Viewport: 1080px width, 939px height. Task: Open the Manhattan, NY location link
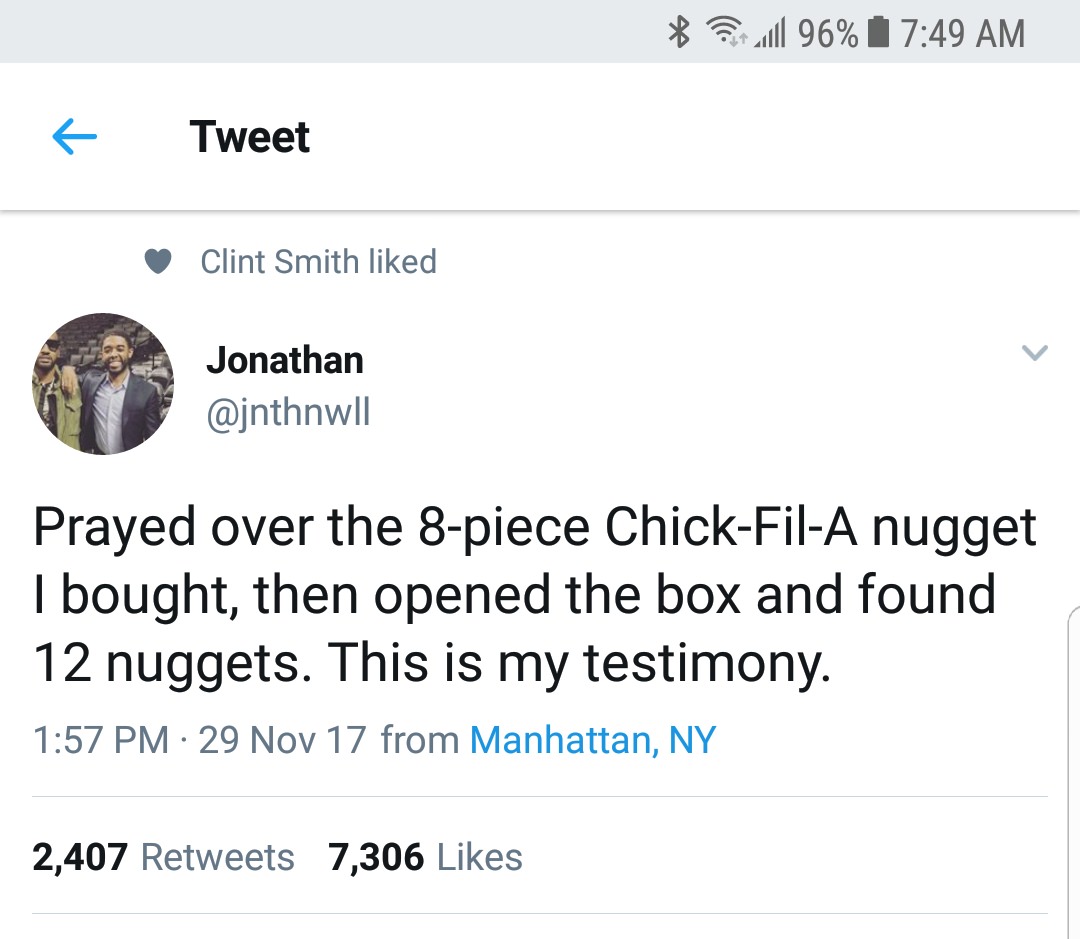(x=592, y=740)
